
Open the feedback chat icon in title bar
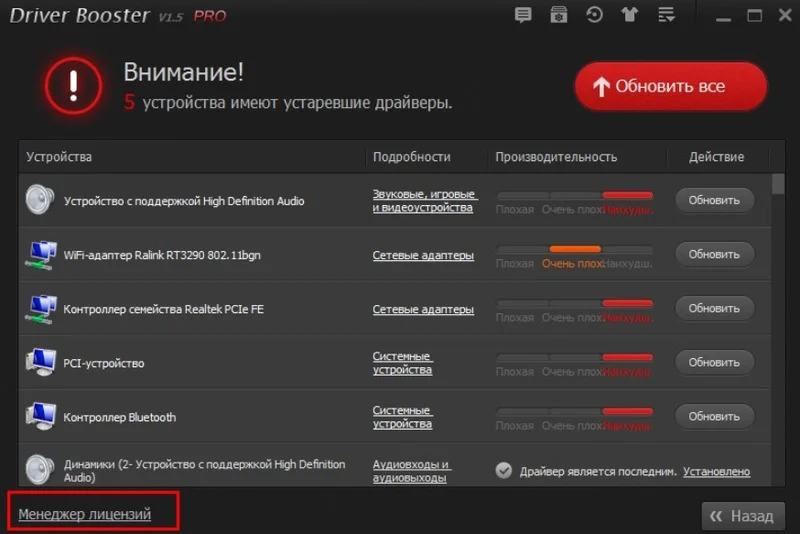523,15
